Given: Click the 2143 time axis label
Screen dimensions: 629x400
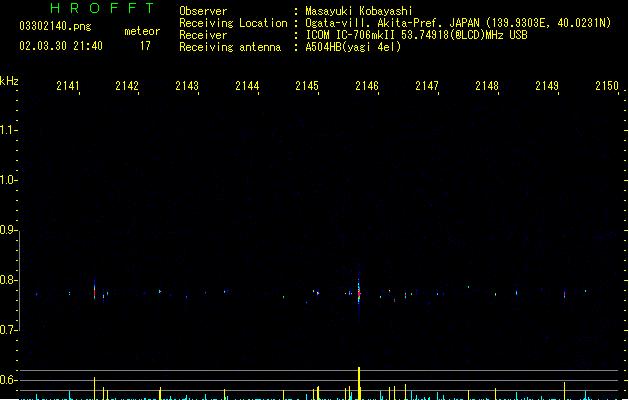Looking at the screenshot, I should 187,86.
